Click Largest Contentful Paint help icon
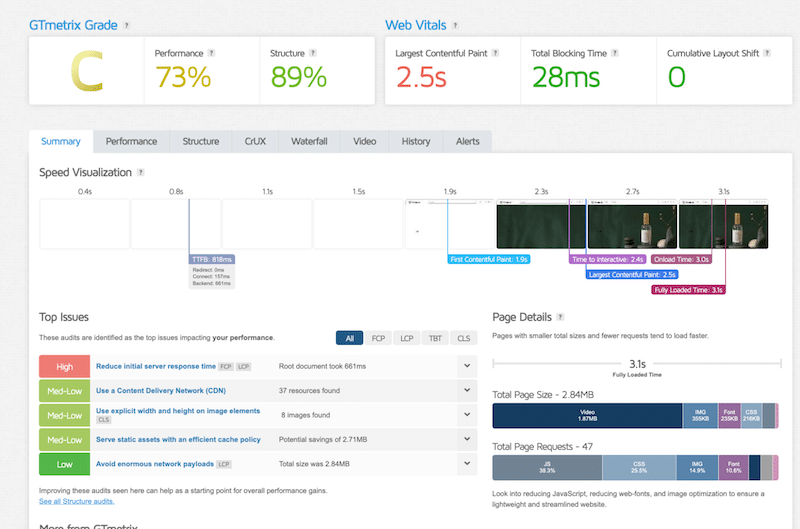The width and height of the screenshot is (800, 529). 497,52
